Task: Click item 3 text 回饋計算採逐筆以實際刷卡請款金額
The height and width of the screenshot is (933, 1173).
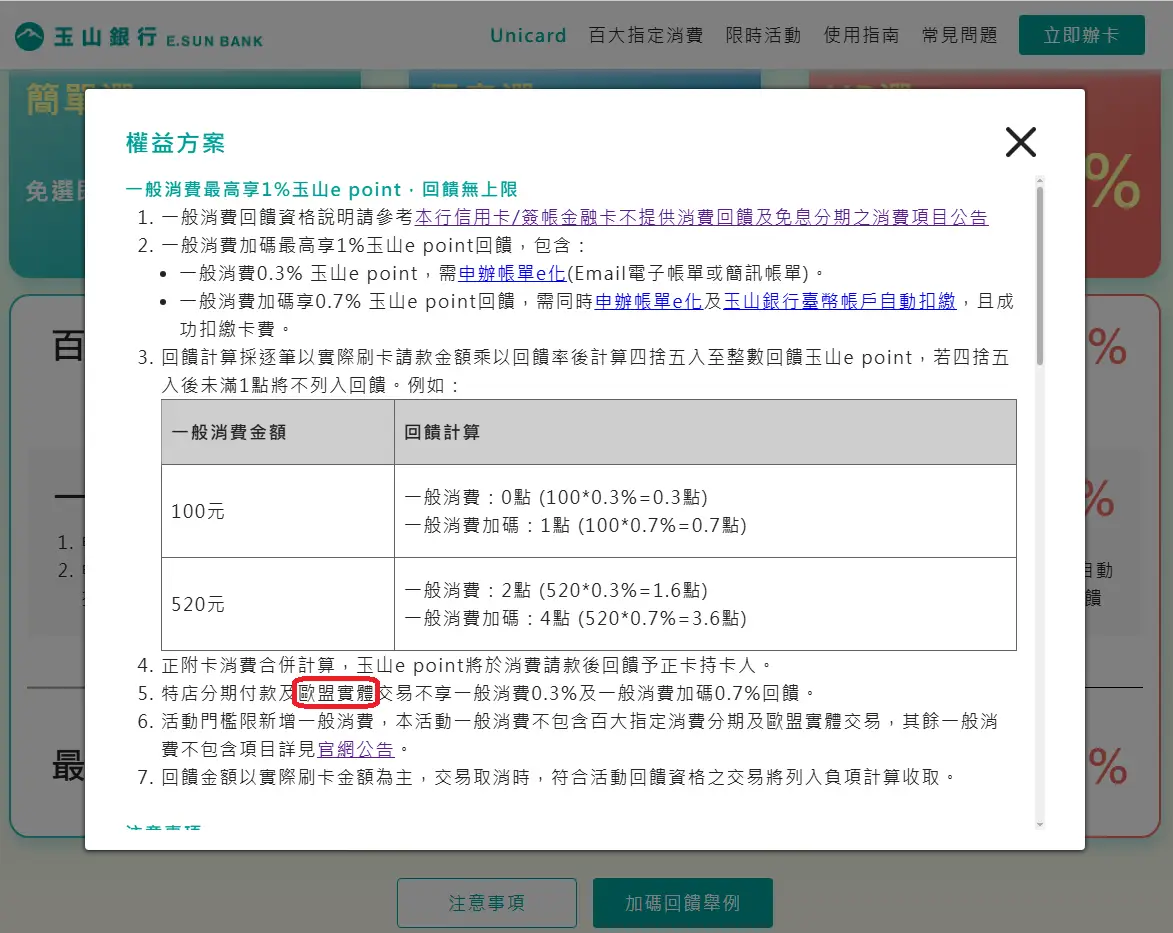Action: tap(316, 357)
